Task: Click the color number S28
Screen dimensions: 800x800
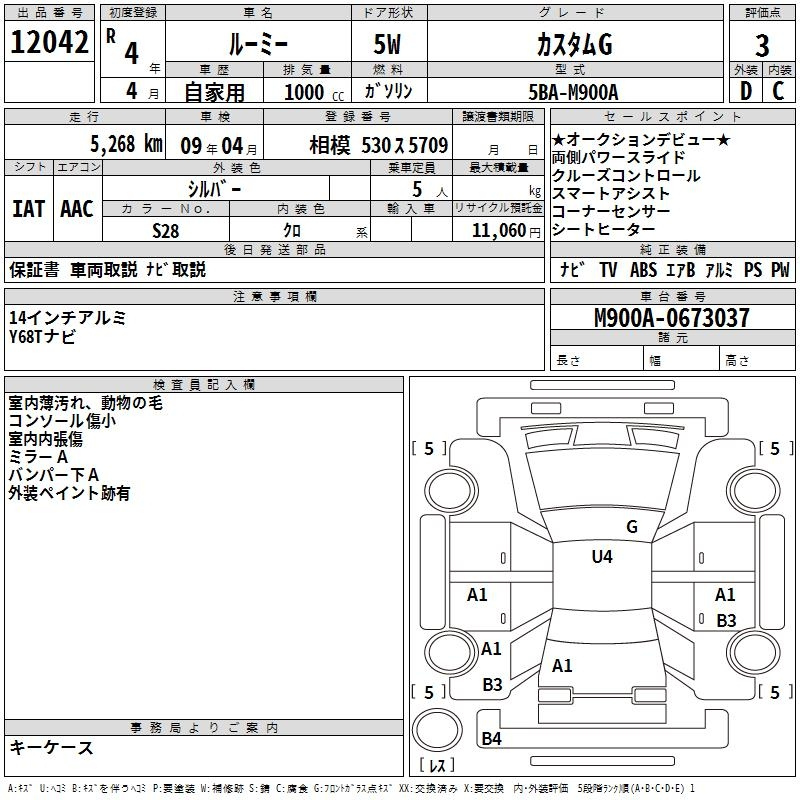Action: 165,231
